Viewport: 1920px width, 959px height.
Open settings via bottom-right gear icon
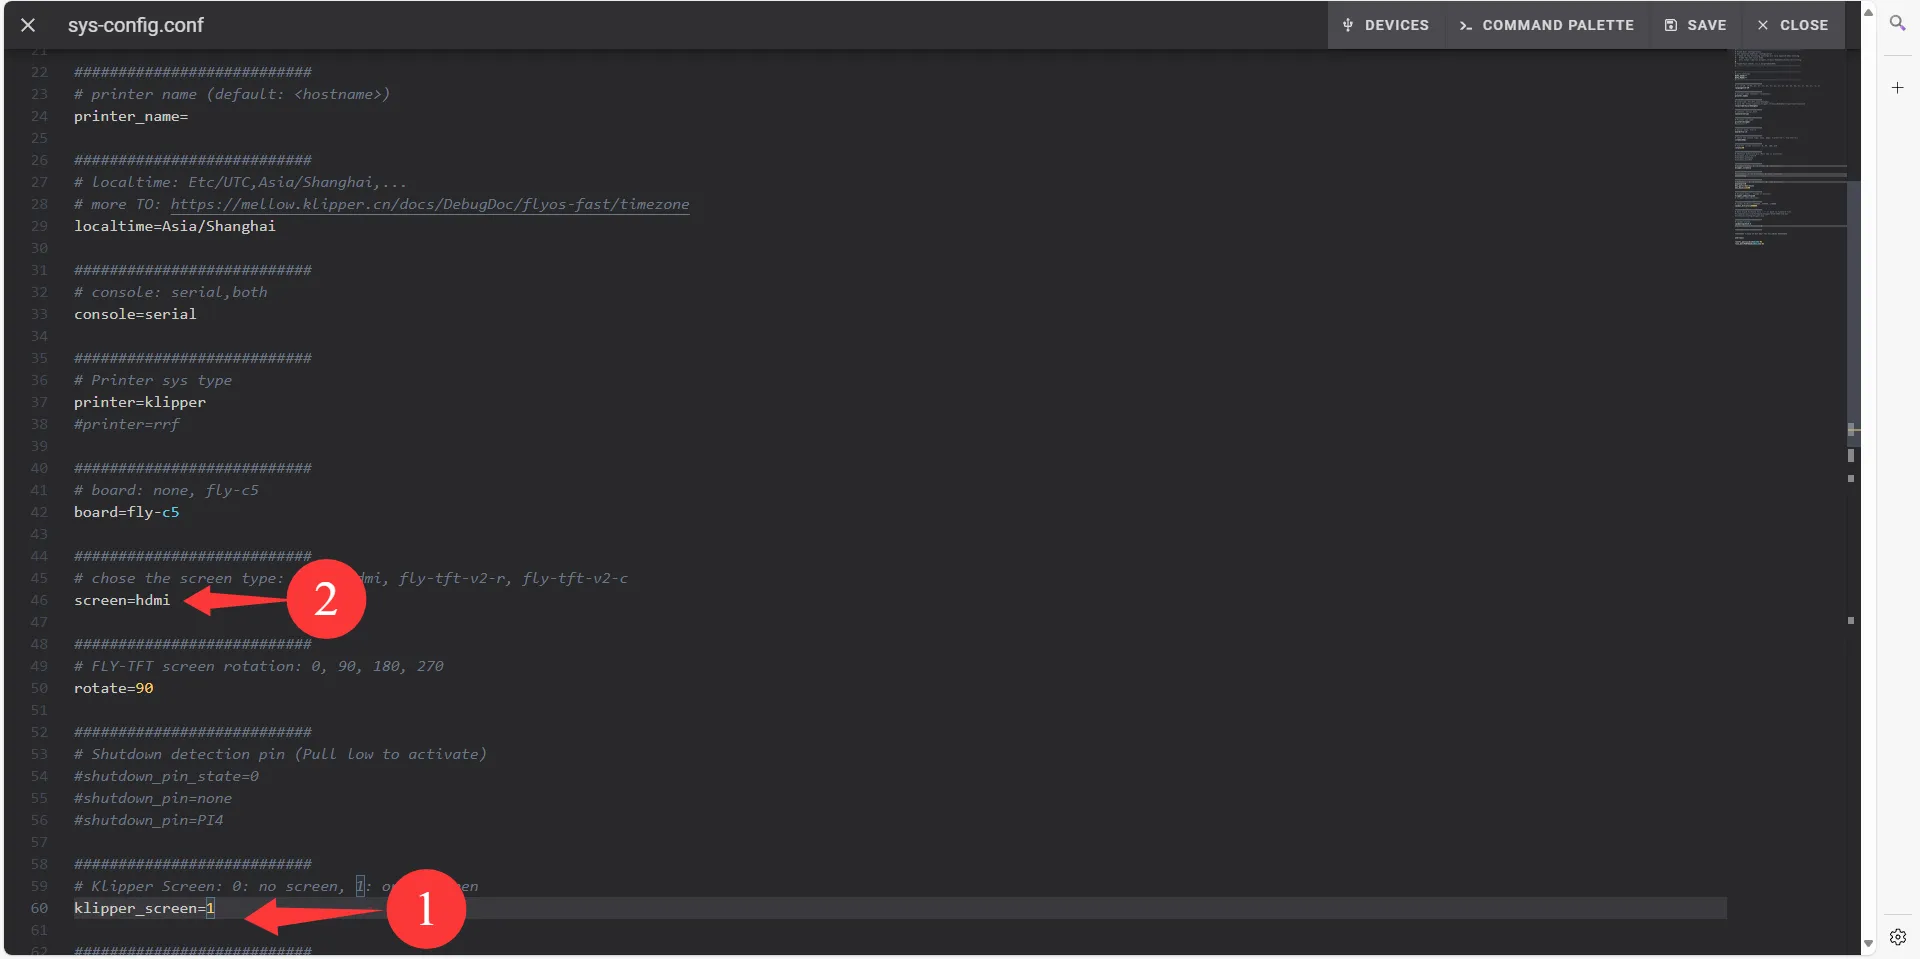pyautogui.click(x=1897, y=937)
